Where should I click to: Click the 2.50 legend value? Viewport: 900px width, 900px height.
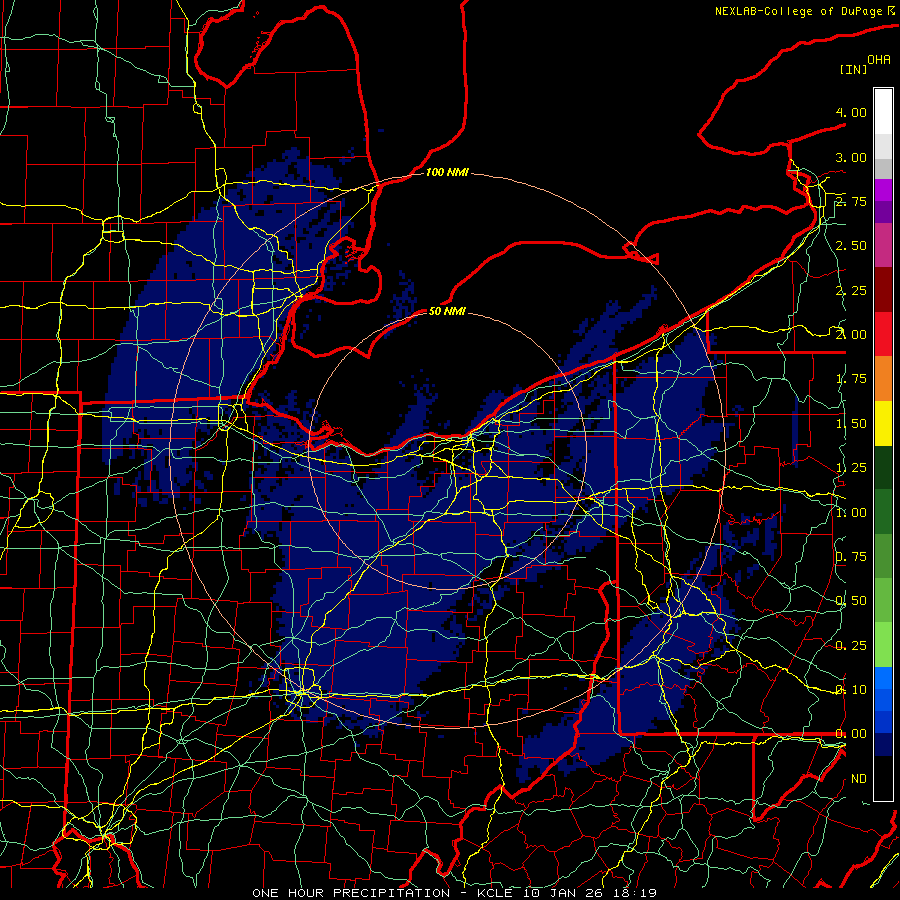tap(851, 246)
